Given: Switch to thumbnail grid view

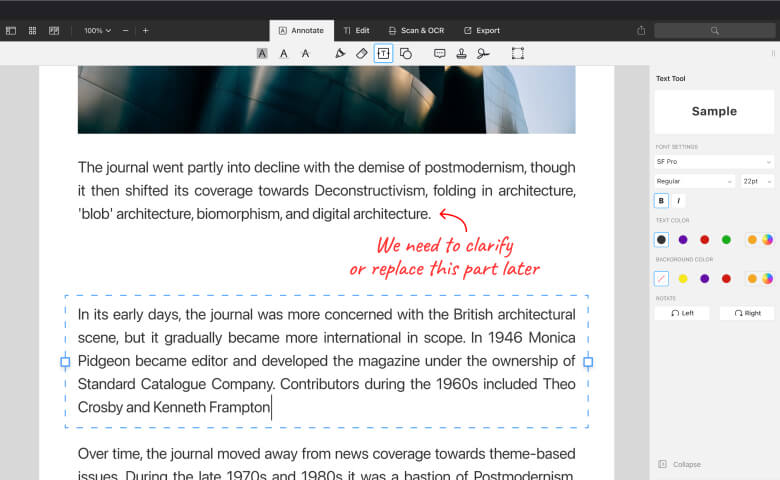Looking at the screenshot, I should pyautogui.click(x=32, y=30).
